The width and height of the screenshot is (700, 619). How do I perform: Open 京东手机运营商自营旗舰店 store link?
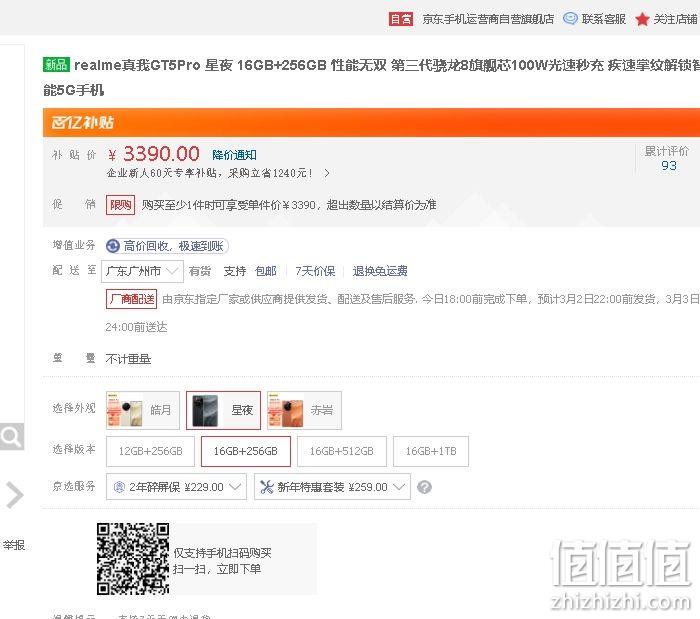[488, 19]
